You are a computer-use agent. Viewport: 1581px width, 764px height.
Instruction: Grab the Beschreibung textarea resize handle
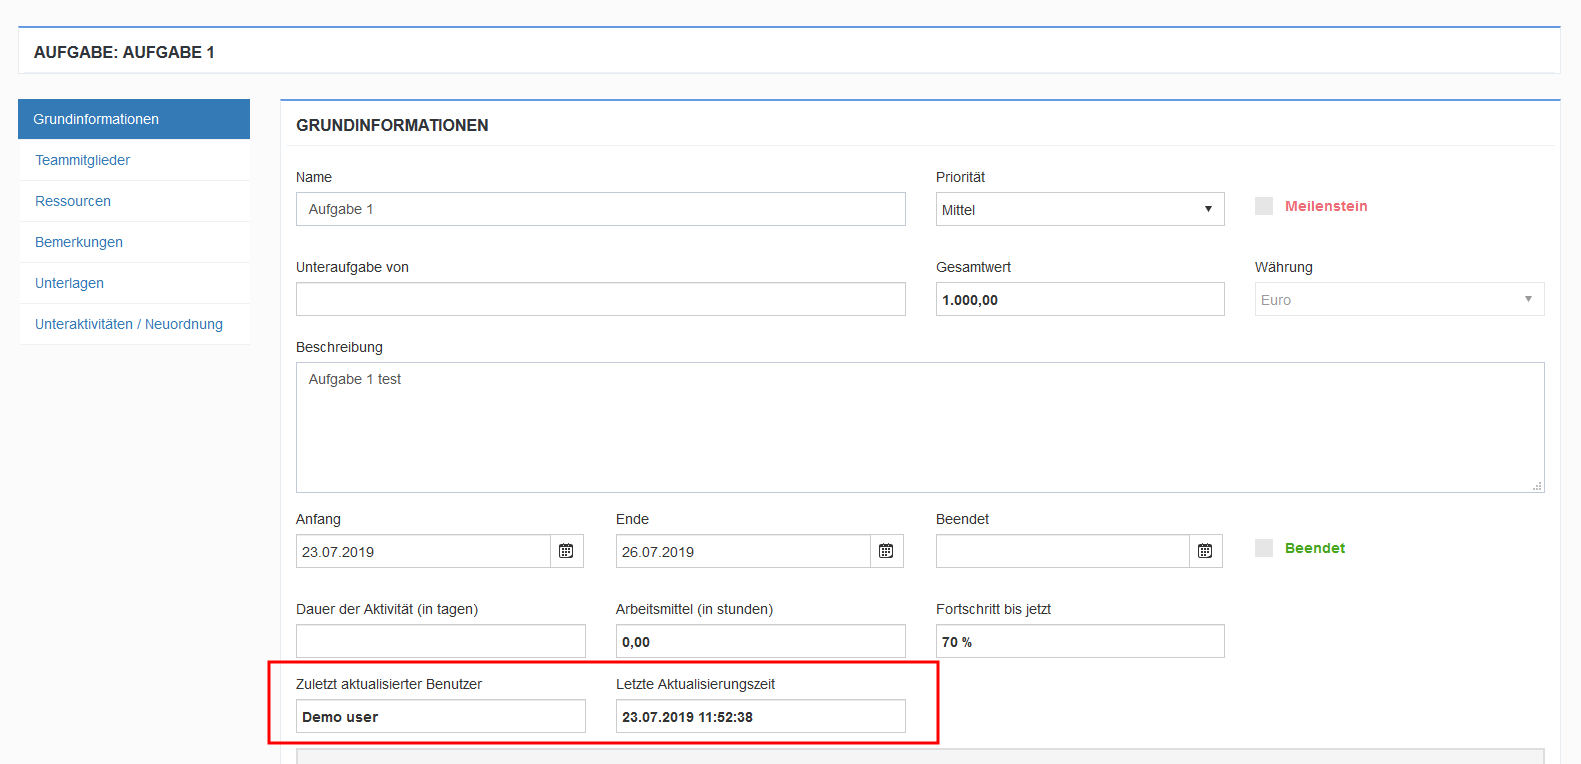pyautogui.click(x=1537, y=486)
